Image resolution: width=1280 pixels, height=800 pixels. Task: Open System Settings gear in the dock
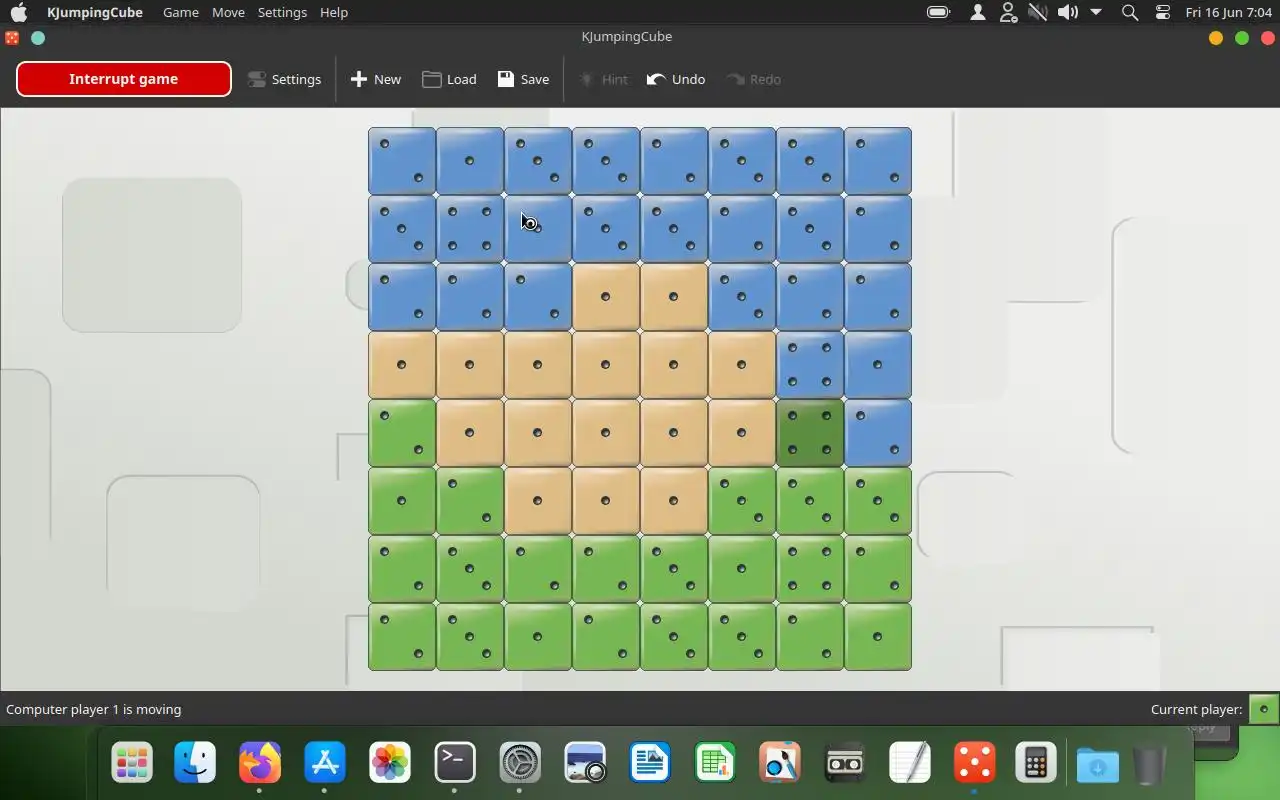pyautogui.click(x=520, y=764)
